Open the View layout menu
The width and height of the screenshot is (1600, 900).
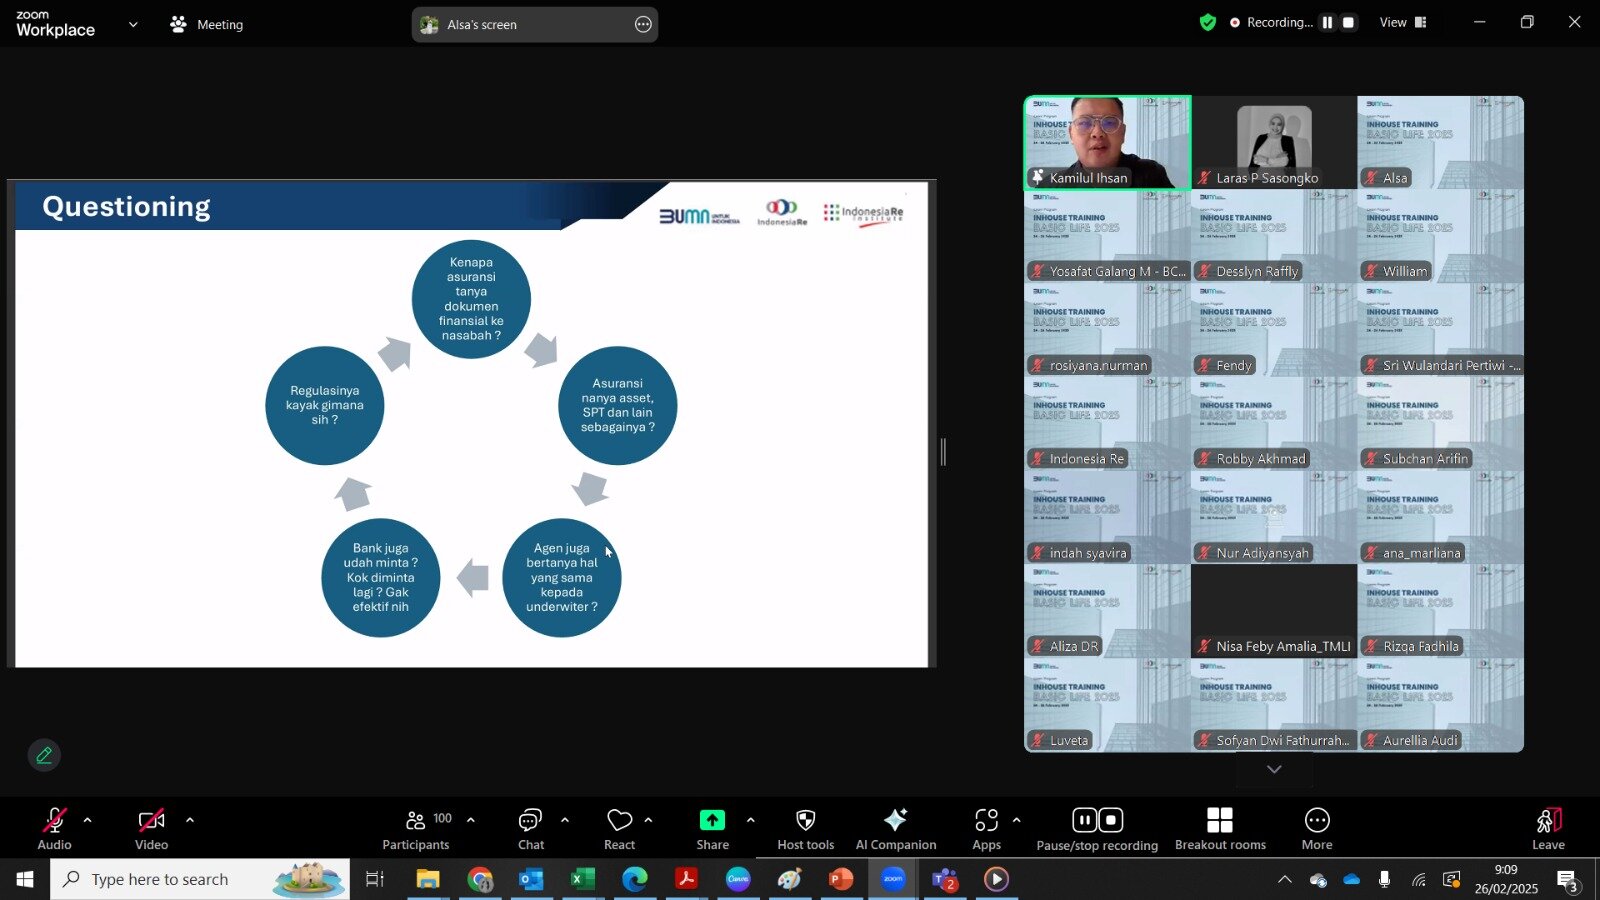[x=1403, y=22]
